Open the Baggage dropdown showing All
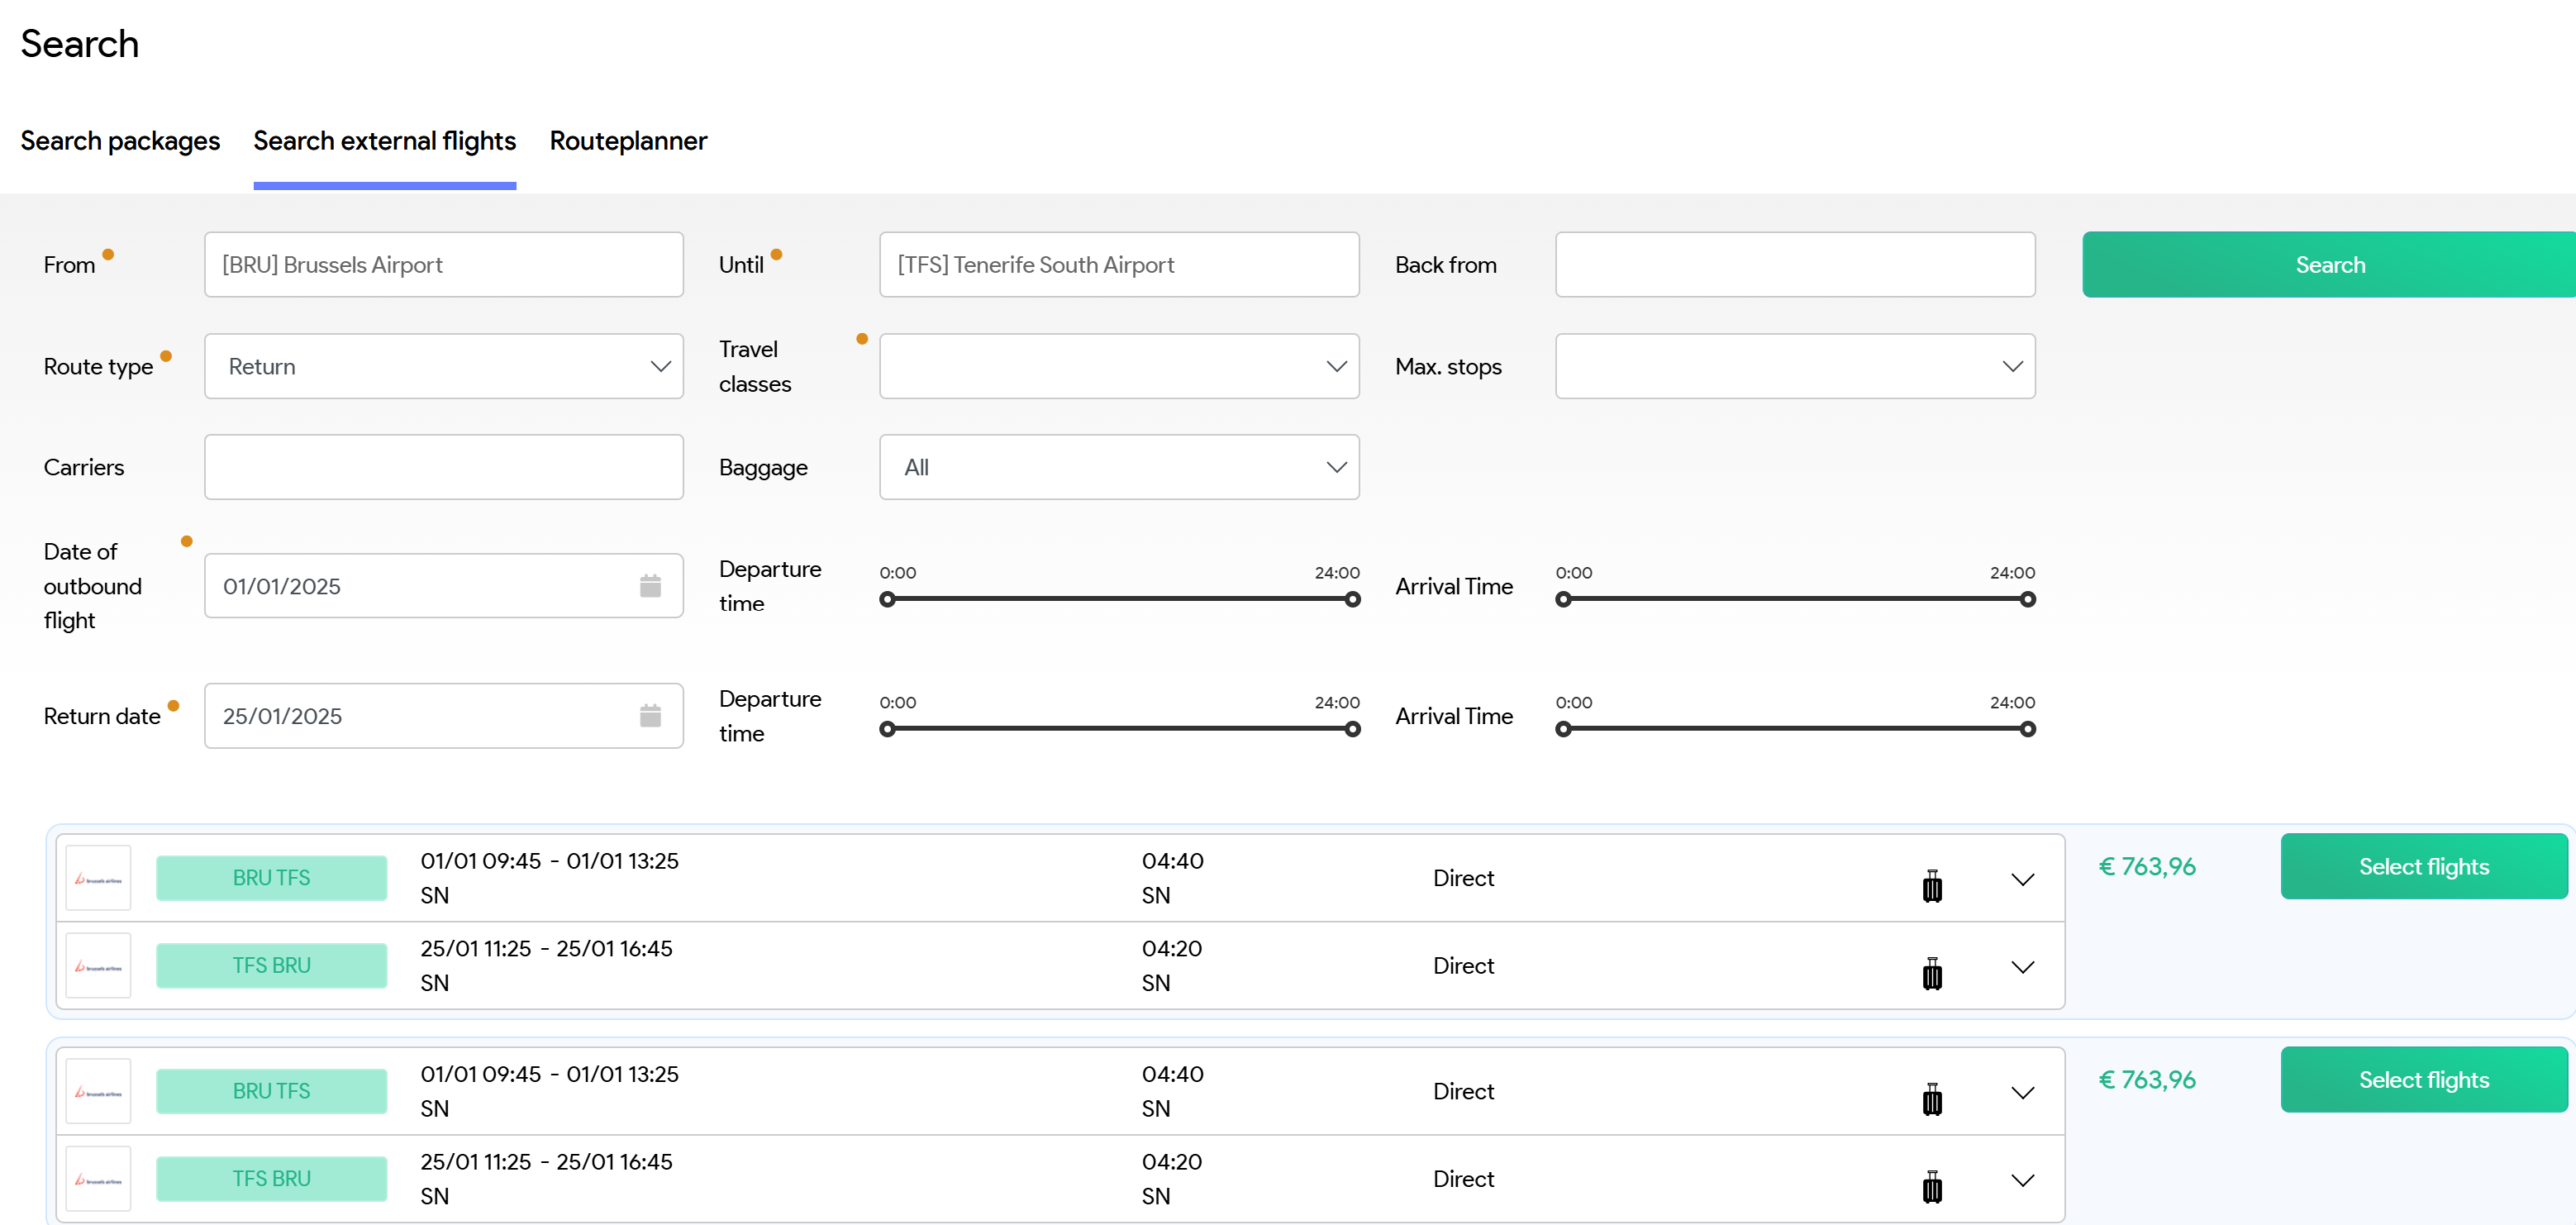This screenshot has height=1225, width=2576. tap(1118, 467)
